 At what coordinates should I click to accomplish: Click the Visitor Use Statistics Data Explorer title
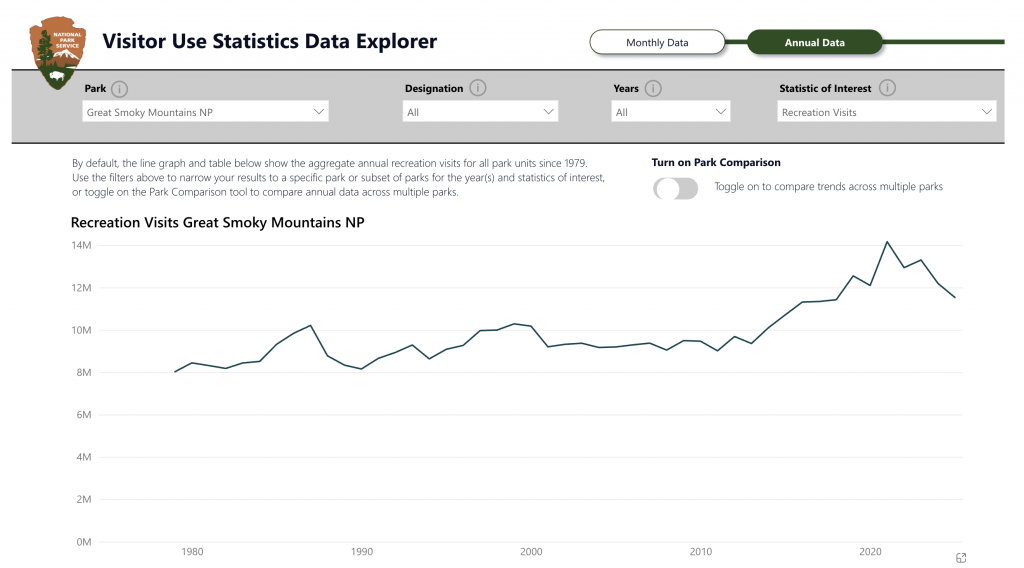click(270, 42)
